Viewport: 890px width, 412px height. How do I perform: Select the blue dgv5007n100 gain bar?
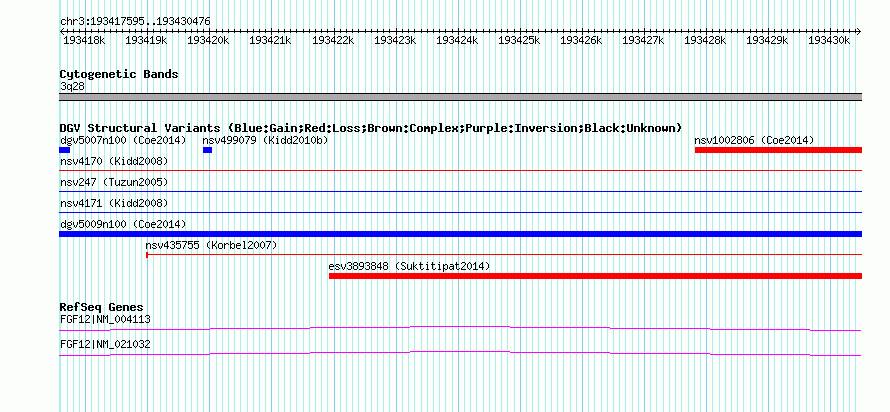click(65, 150)
